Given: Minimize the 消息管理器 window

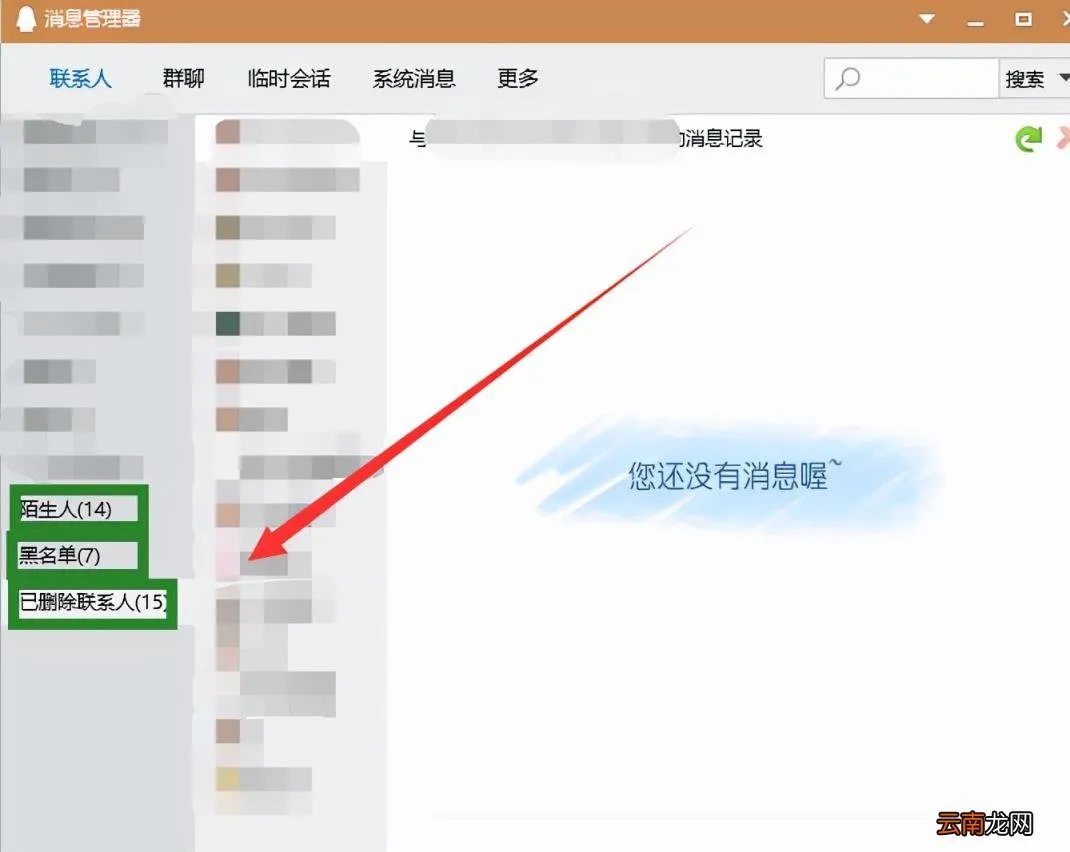Looking at the screenshot, I should pyautogui.click(x=975, y=23).
